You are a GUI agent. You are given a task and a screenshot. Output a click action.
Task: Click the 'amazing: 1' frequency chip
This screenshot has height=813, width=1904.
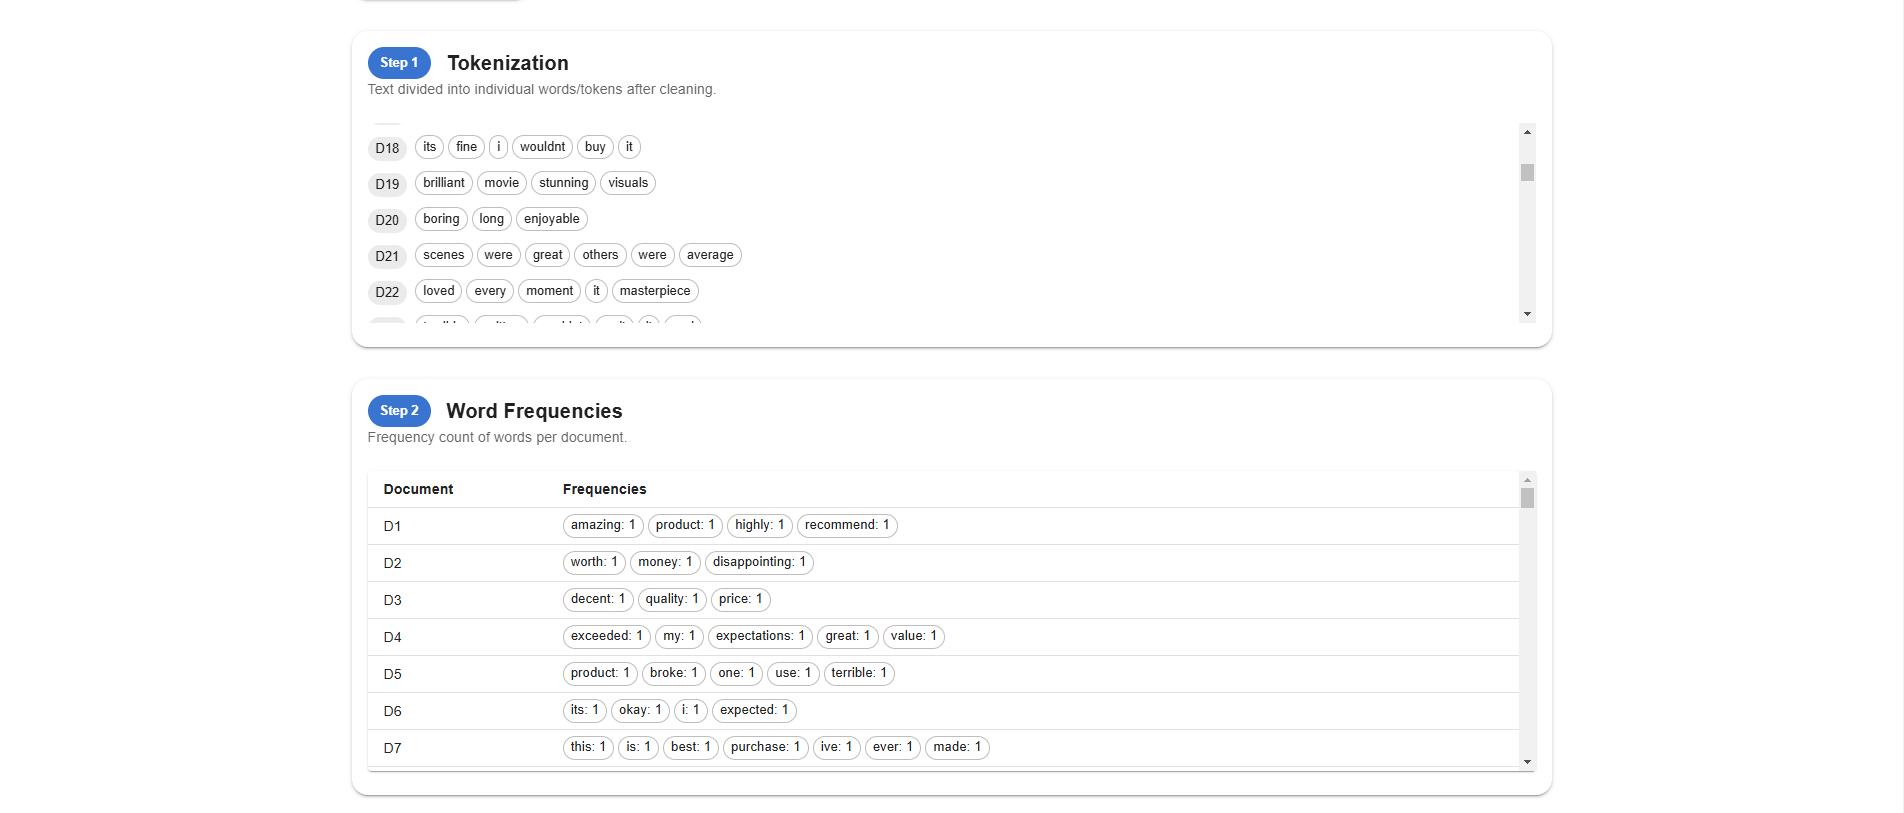pyautogui.click(x=603, y=525)
